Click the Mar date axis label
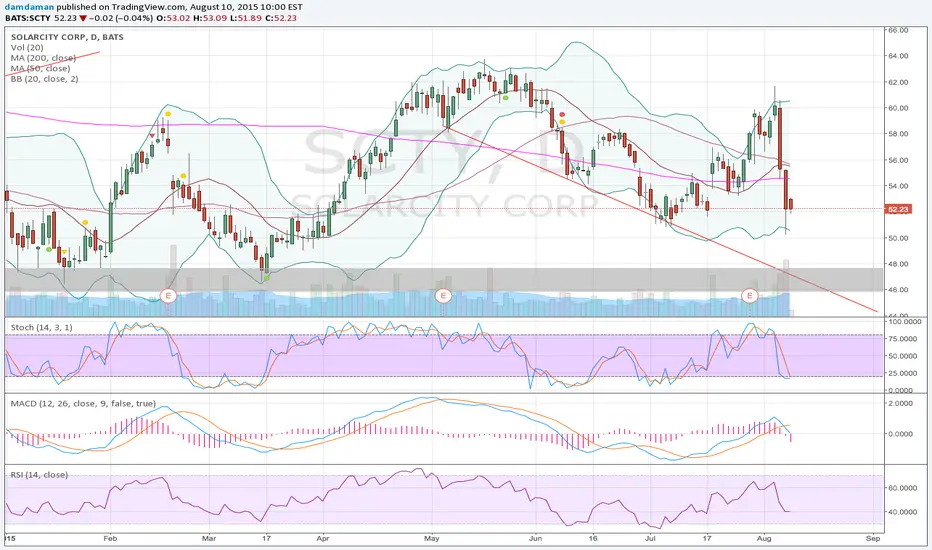The image size is (932, 550). pos(209,539)
